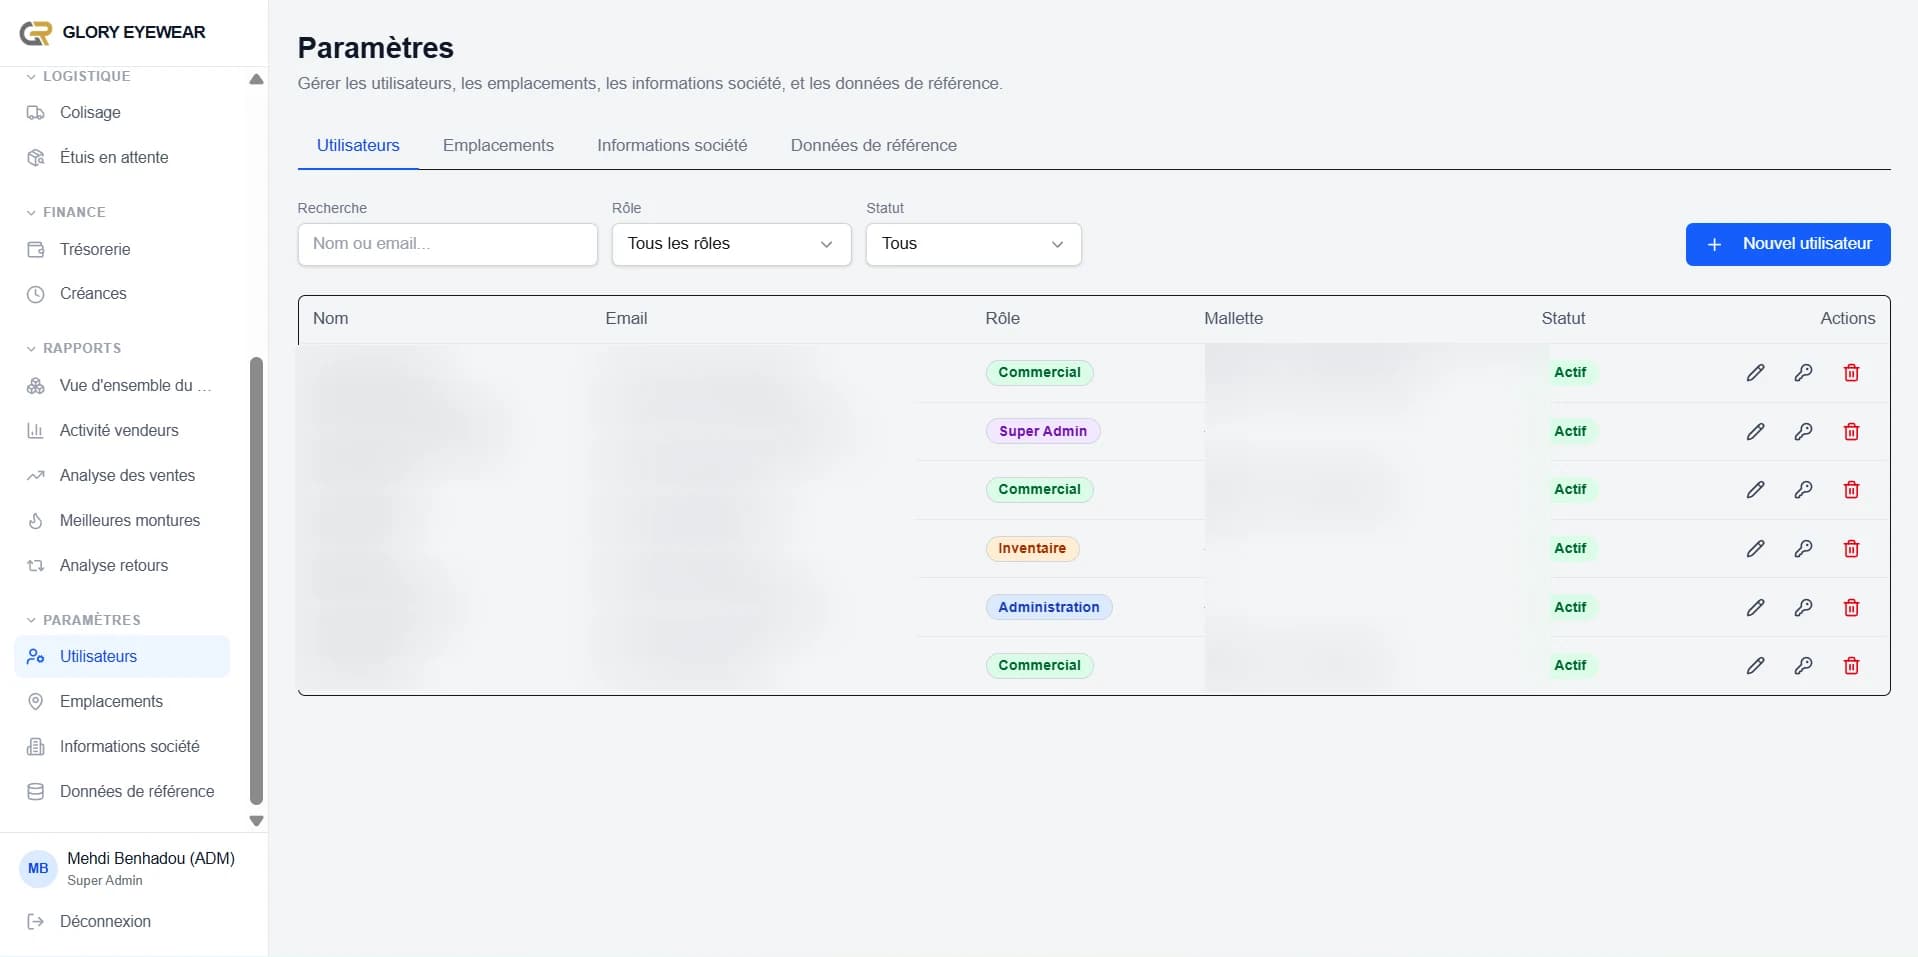Click the Créances clock icon
This screenshot has height=957, width=1918.
coord(36,294)
